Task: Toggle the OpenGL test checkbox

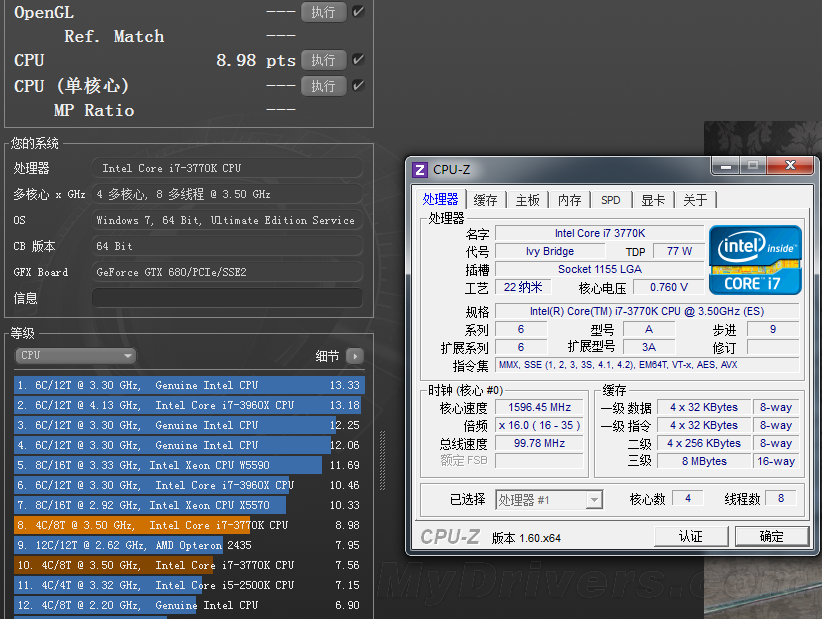Action: click(x=358, y=12)
